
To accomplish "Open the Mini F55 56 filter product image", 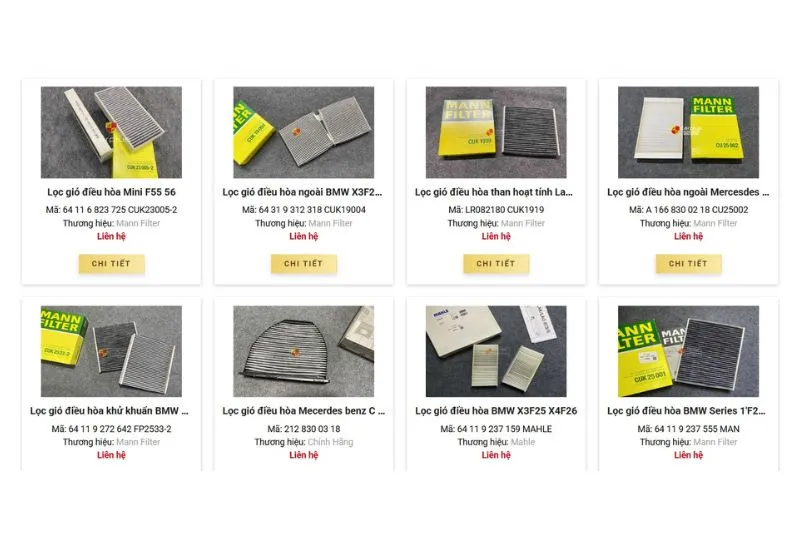I will [111, 132].
